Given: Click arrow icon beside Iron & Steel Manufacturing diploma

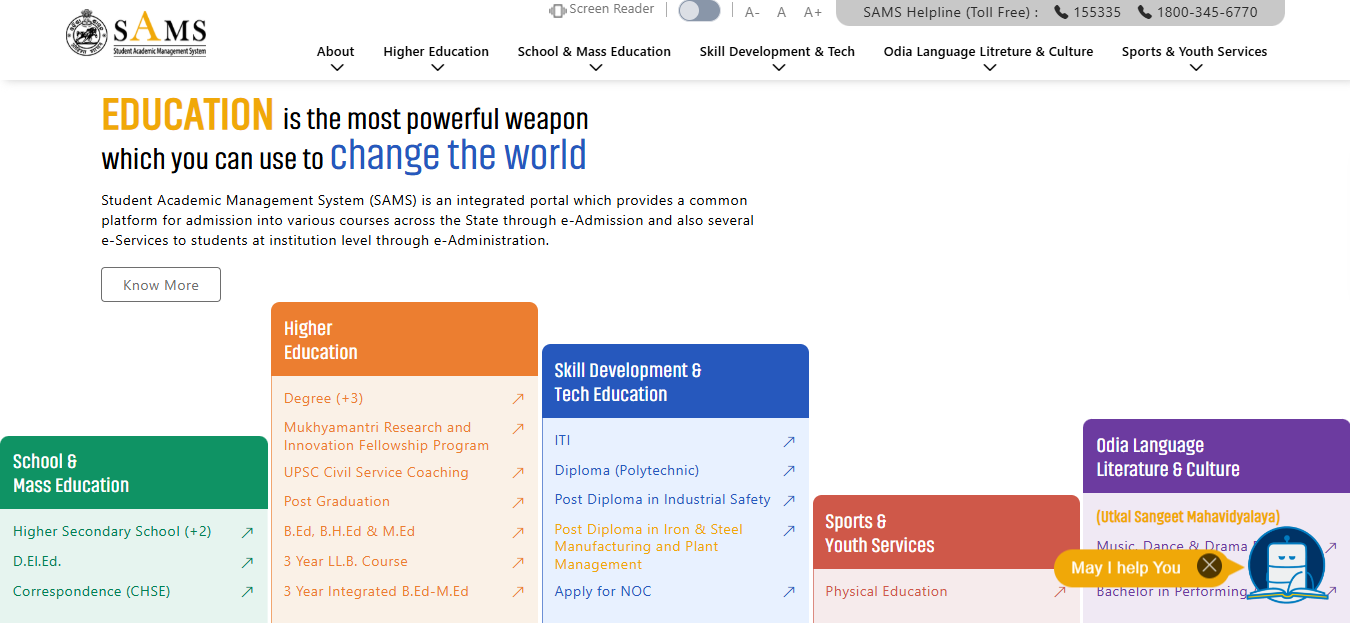Looking at the screenshot, I should pos(789,531).
